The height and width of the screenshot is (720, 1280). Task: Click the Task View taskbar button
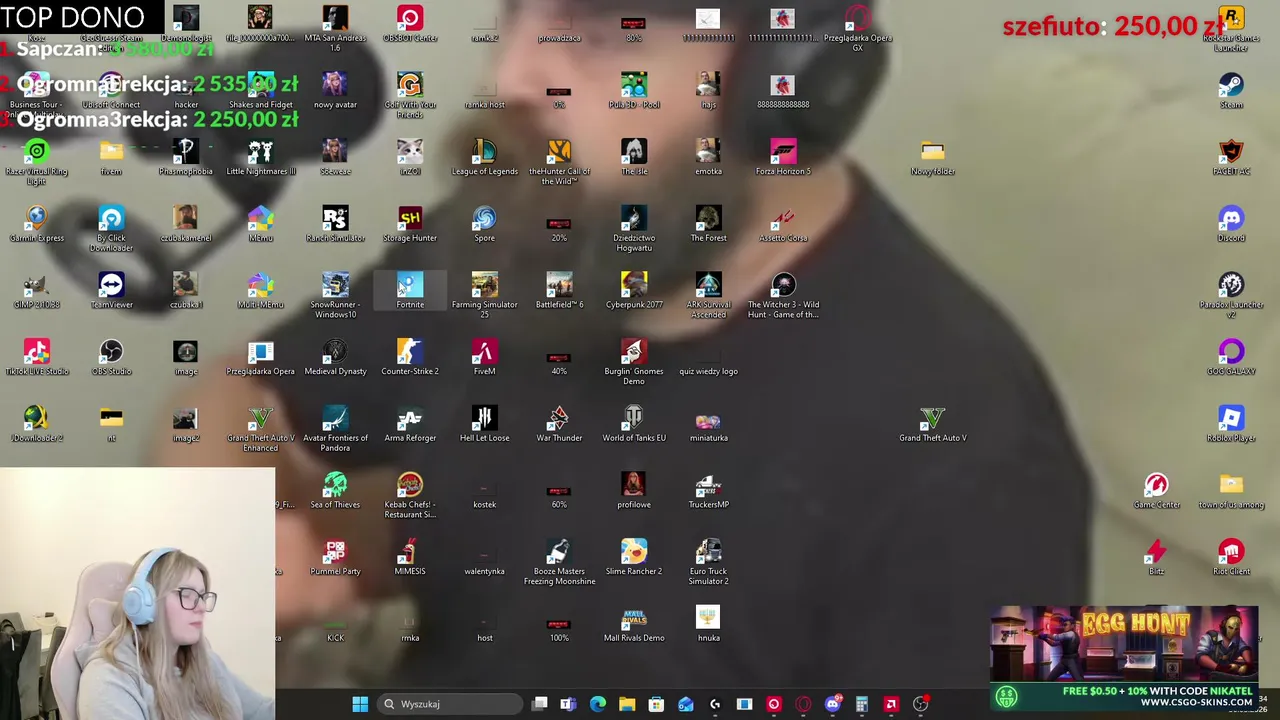point(539,704)
